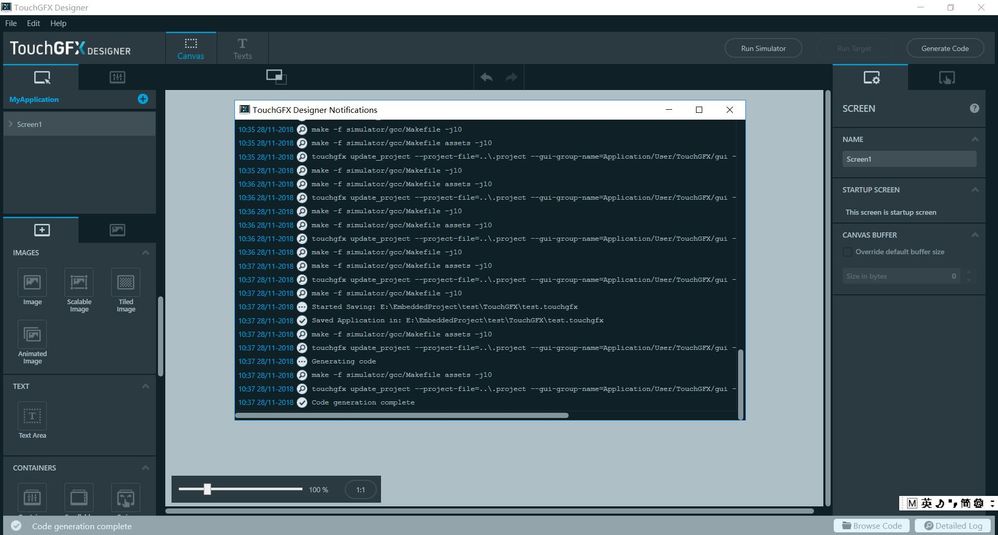This screenshot has height=535, width=998.
Task: Add a new screen with plus icon
Action: (x=143, y=99)
